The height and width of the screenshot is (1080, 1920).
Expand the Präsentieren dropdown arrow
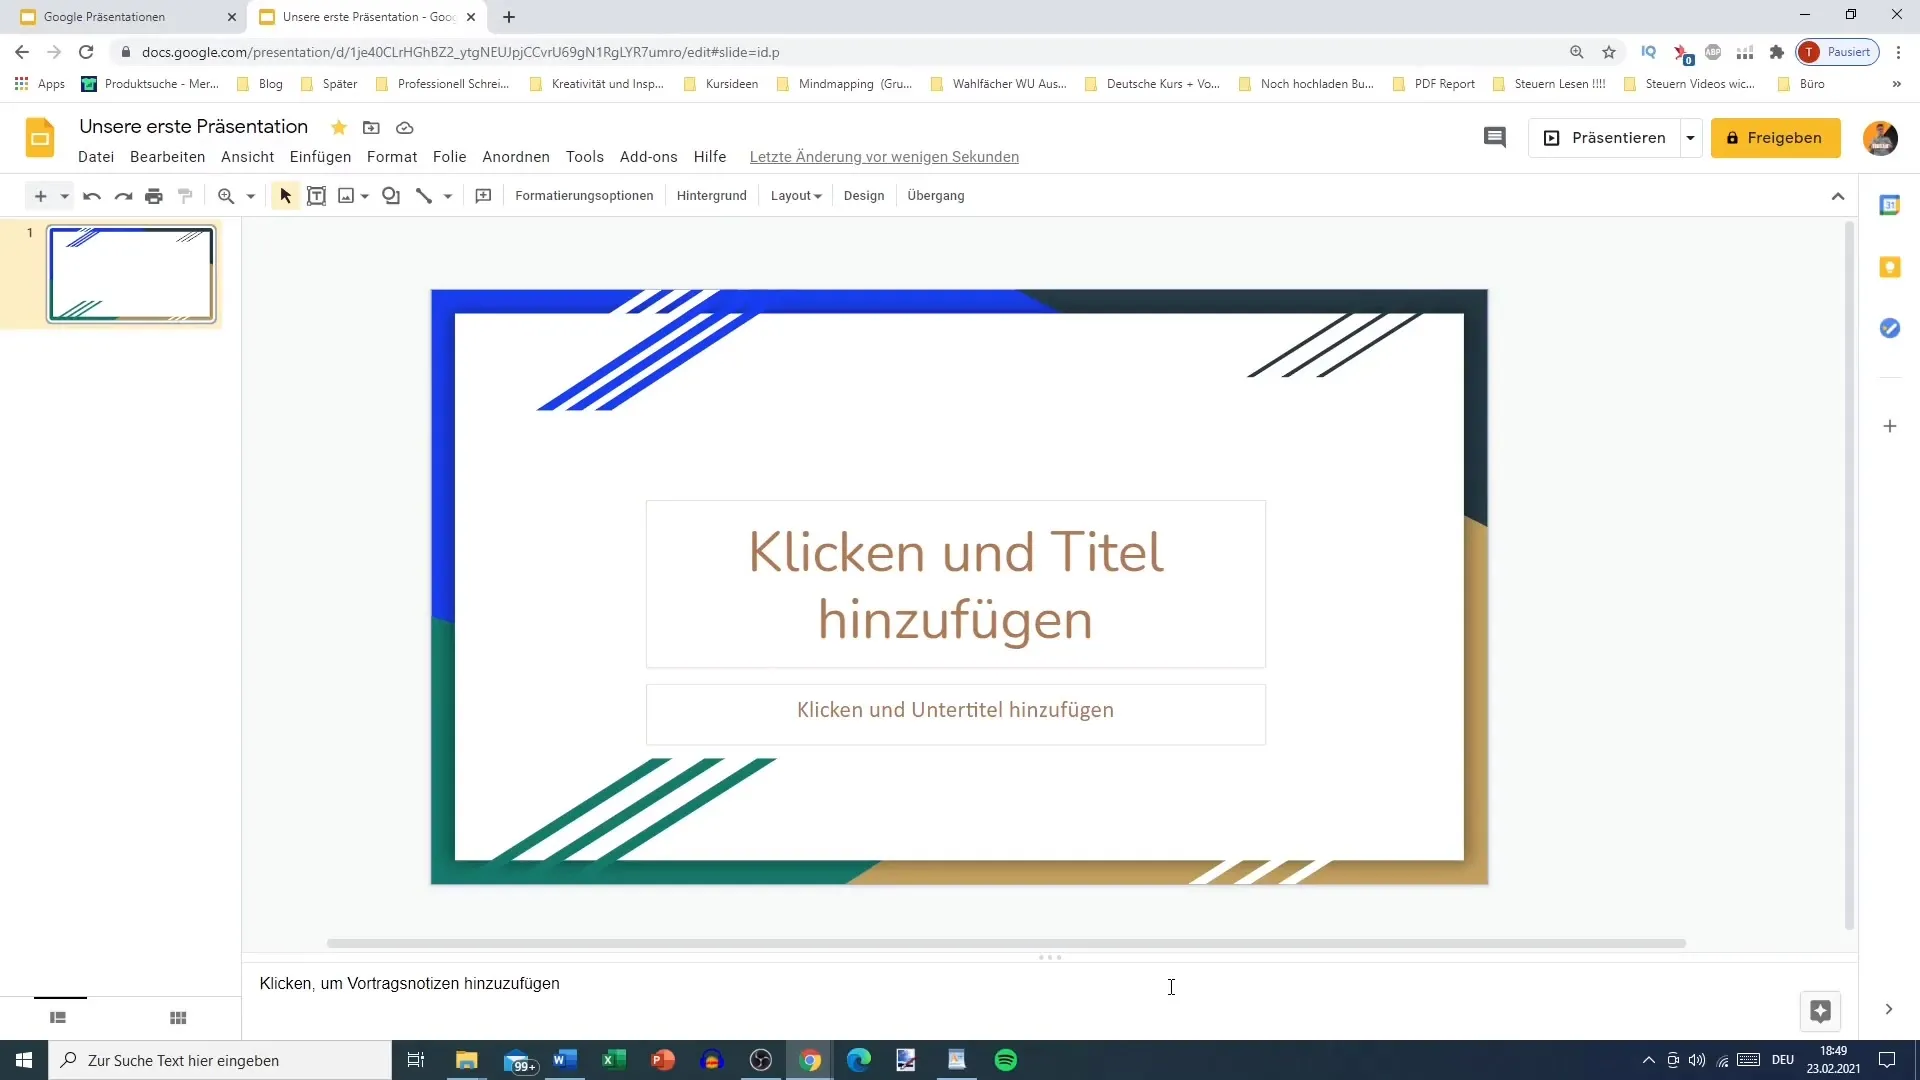tap(1692, 137)
